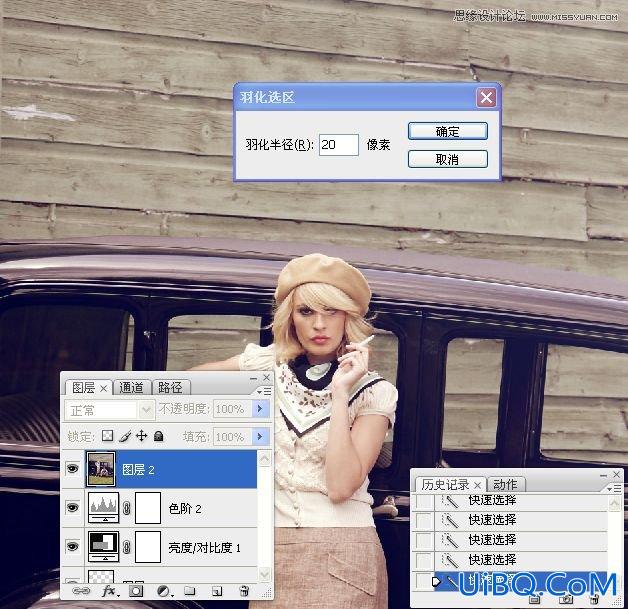The image size is (628, 609).
Task: Click History panel scroll up arrow
Action: click(615, 503)
